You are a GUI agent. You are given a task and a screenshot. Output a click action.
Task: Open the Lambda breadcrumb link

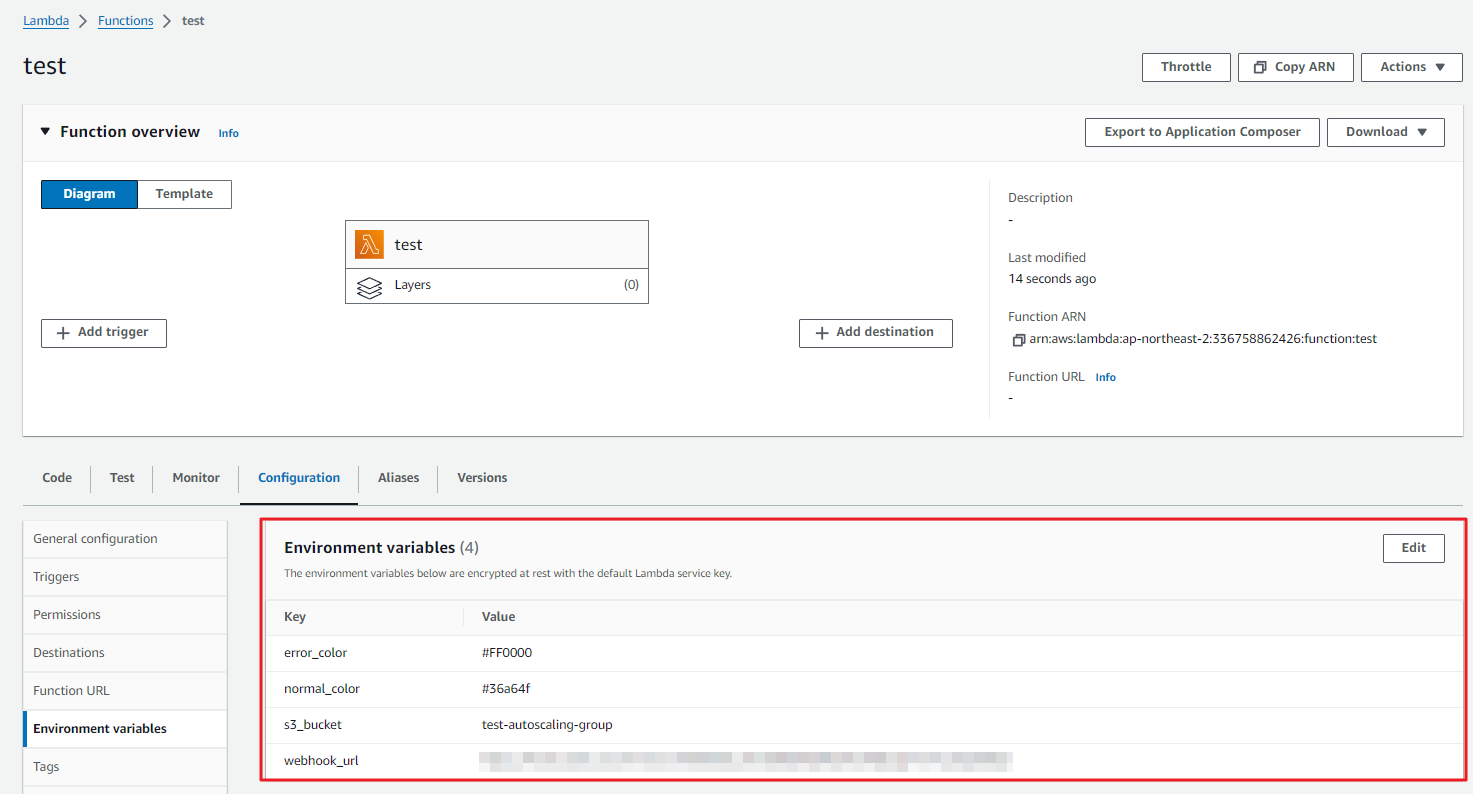click(x=46, y=21)
